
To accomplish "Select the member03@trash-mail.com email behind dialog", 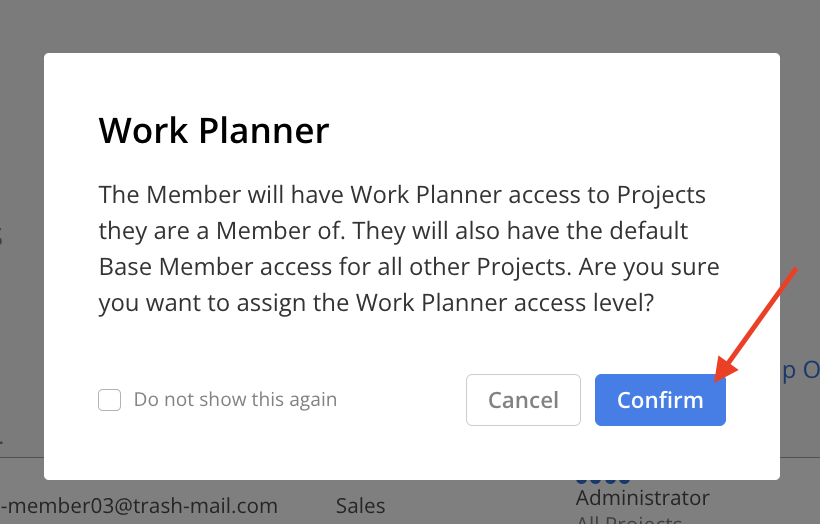I will 139,506.
